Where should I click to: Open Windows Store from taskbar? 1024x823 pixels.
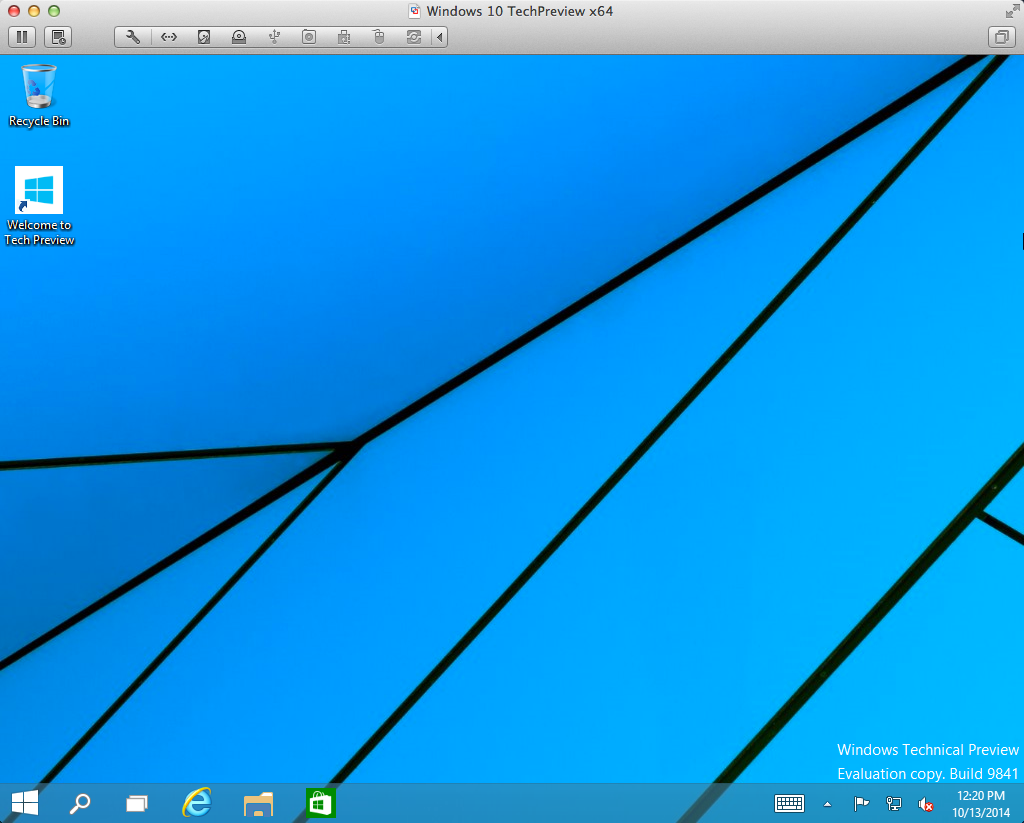tap(320, 803)
